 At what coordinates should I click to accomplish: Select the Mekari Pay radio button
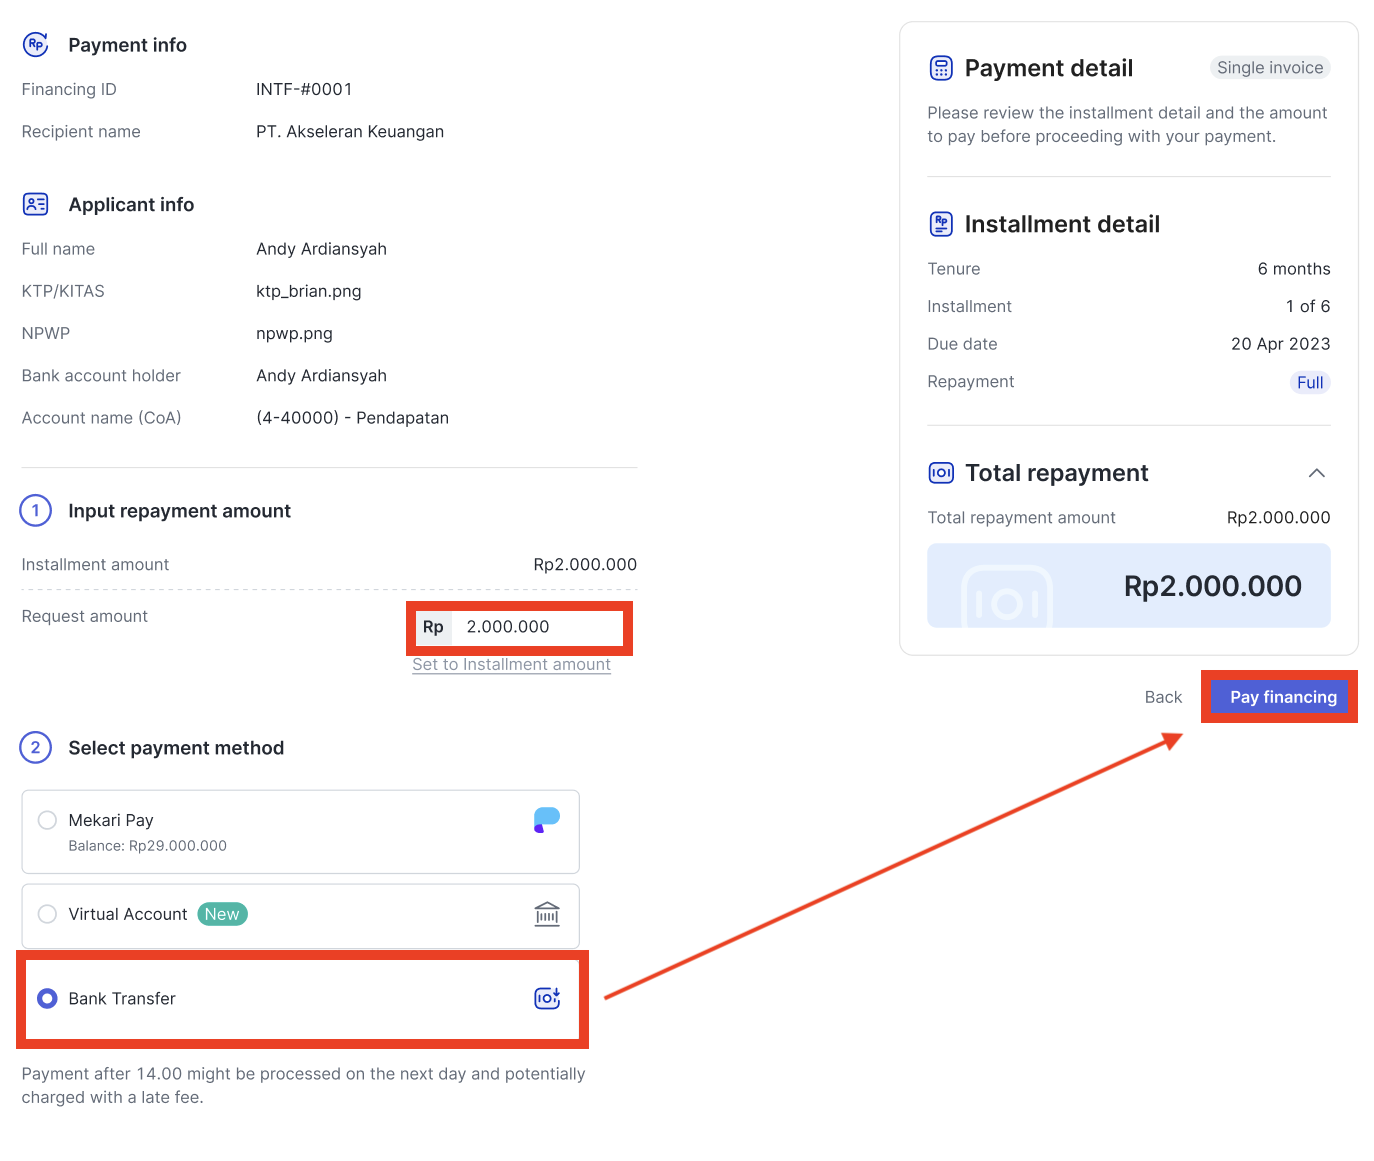pyautogui.click(x=47, y=820)
